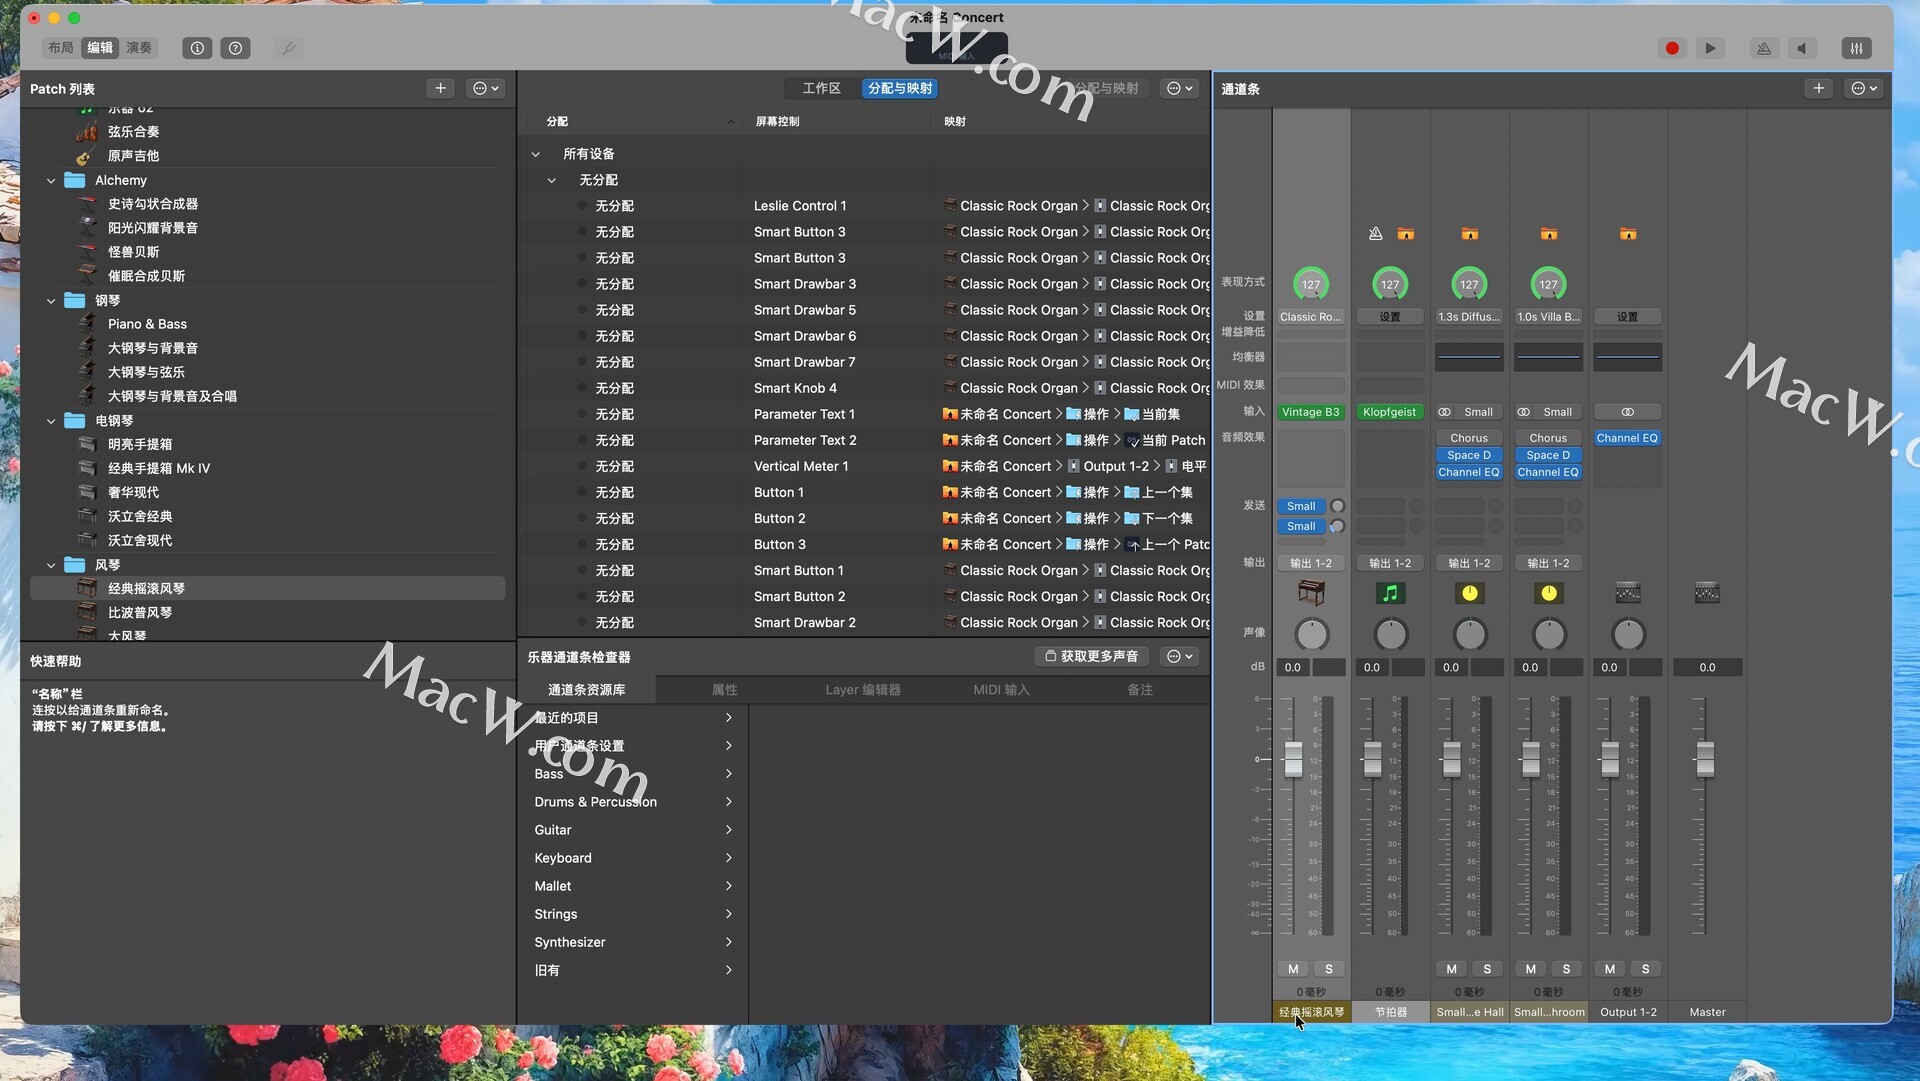Click the metronome icon in toolbar

[x=1763, y=48]
